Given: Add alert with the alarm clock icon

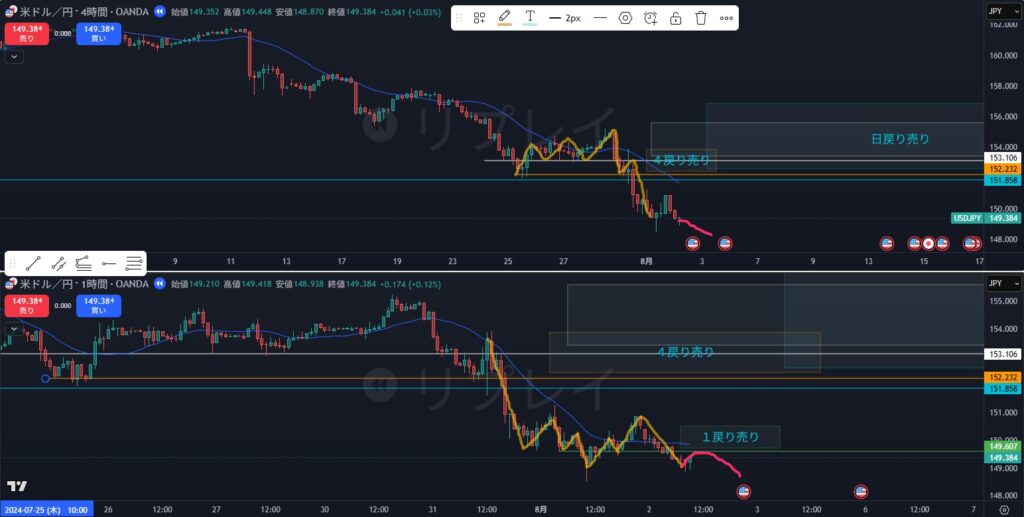Looking at the screenshot, I should click(651, 18).
